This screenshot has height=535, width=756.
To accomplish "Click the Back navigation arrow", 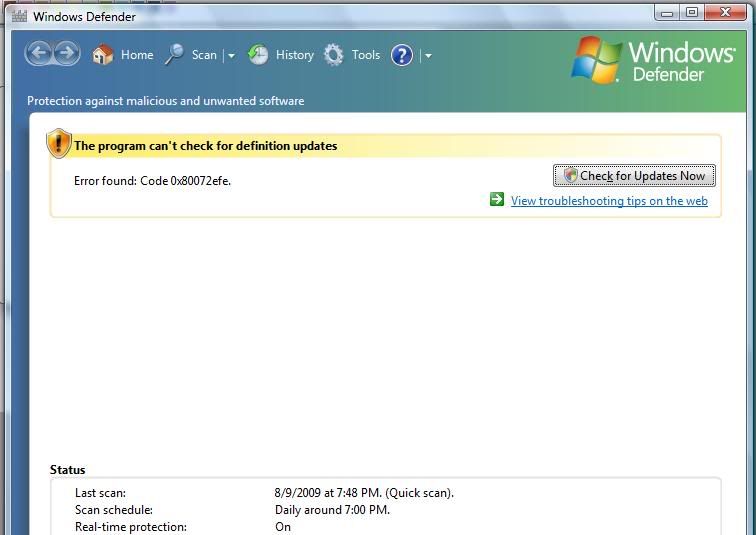I will pos(40,54).
